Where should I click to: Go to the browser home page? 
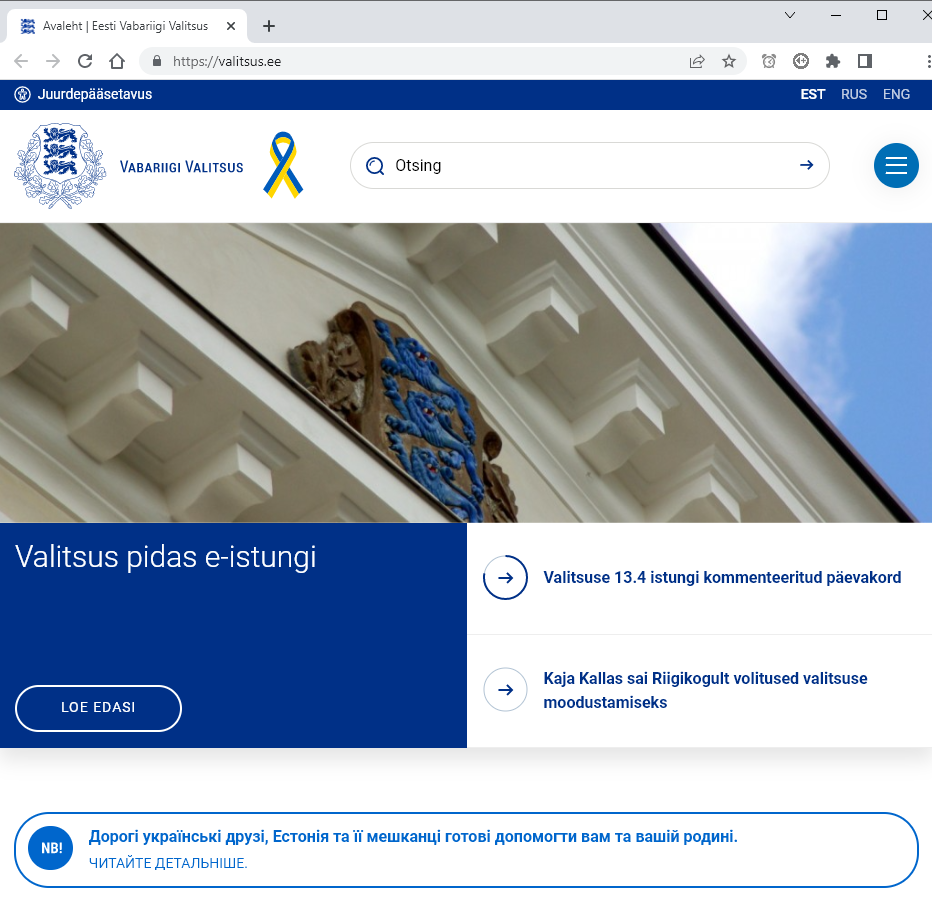click(x=117, y=61)
